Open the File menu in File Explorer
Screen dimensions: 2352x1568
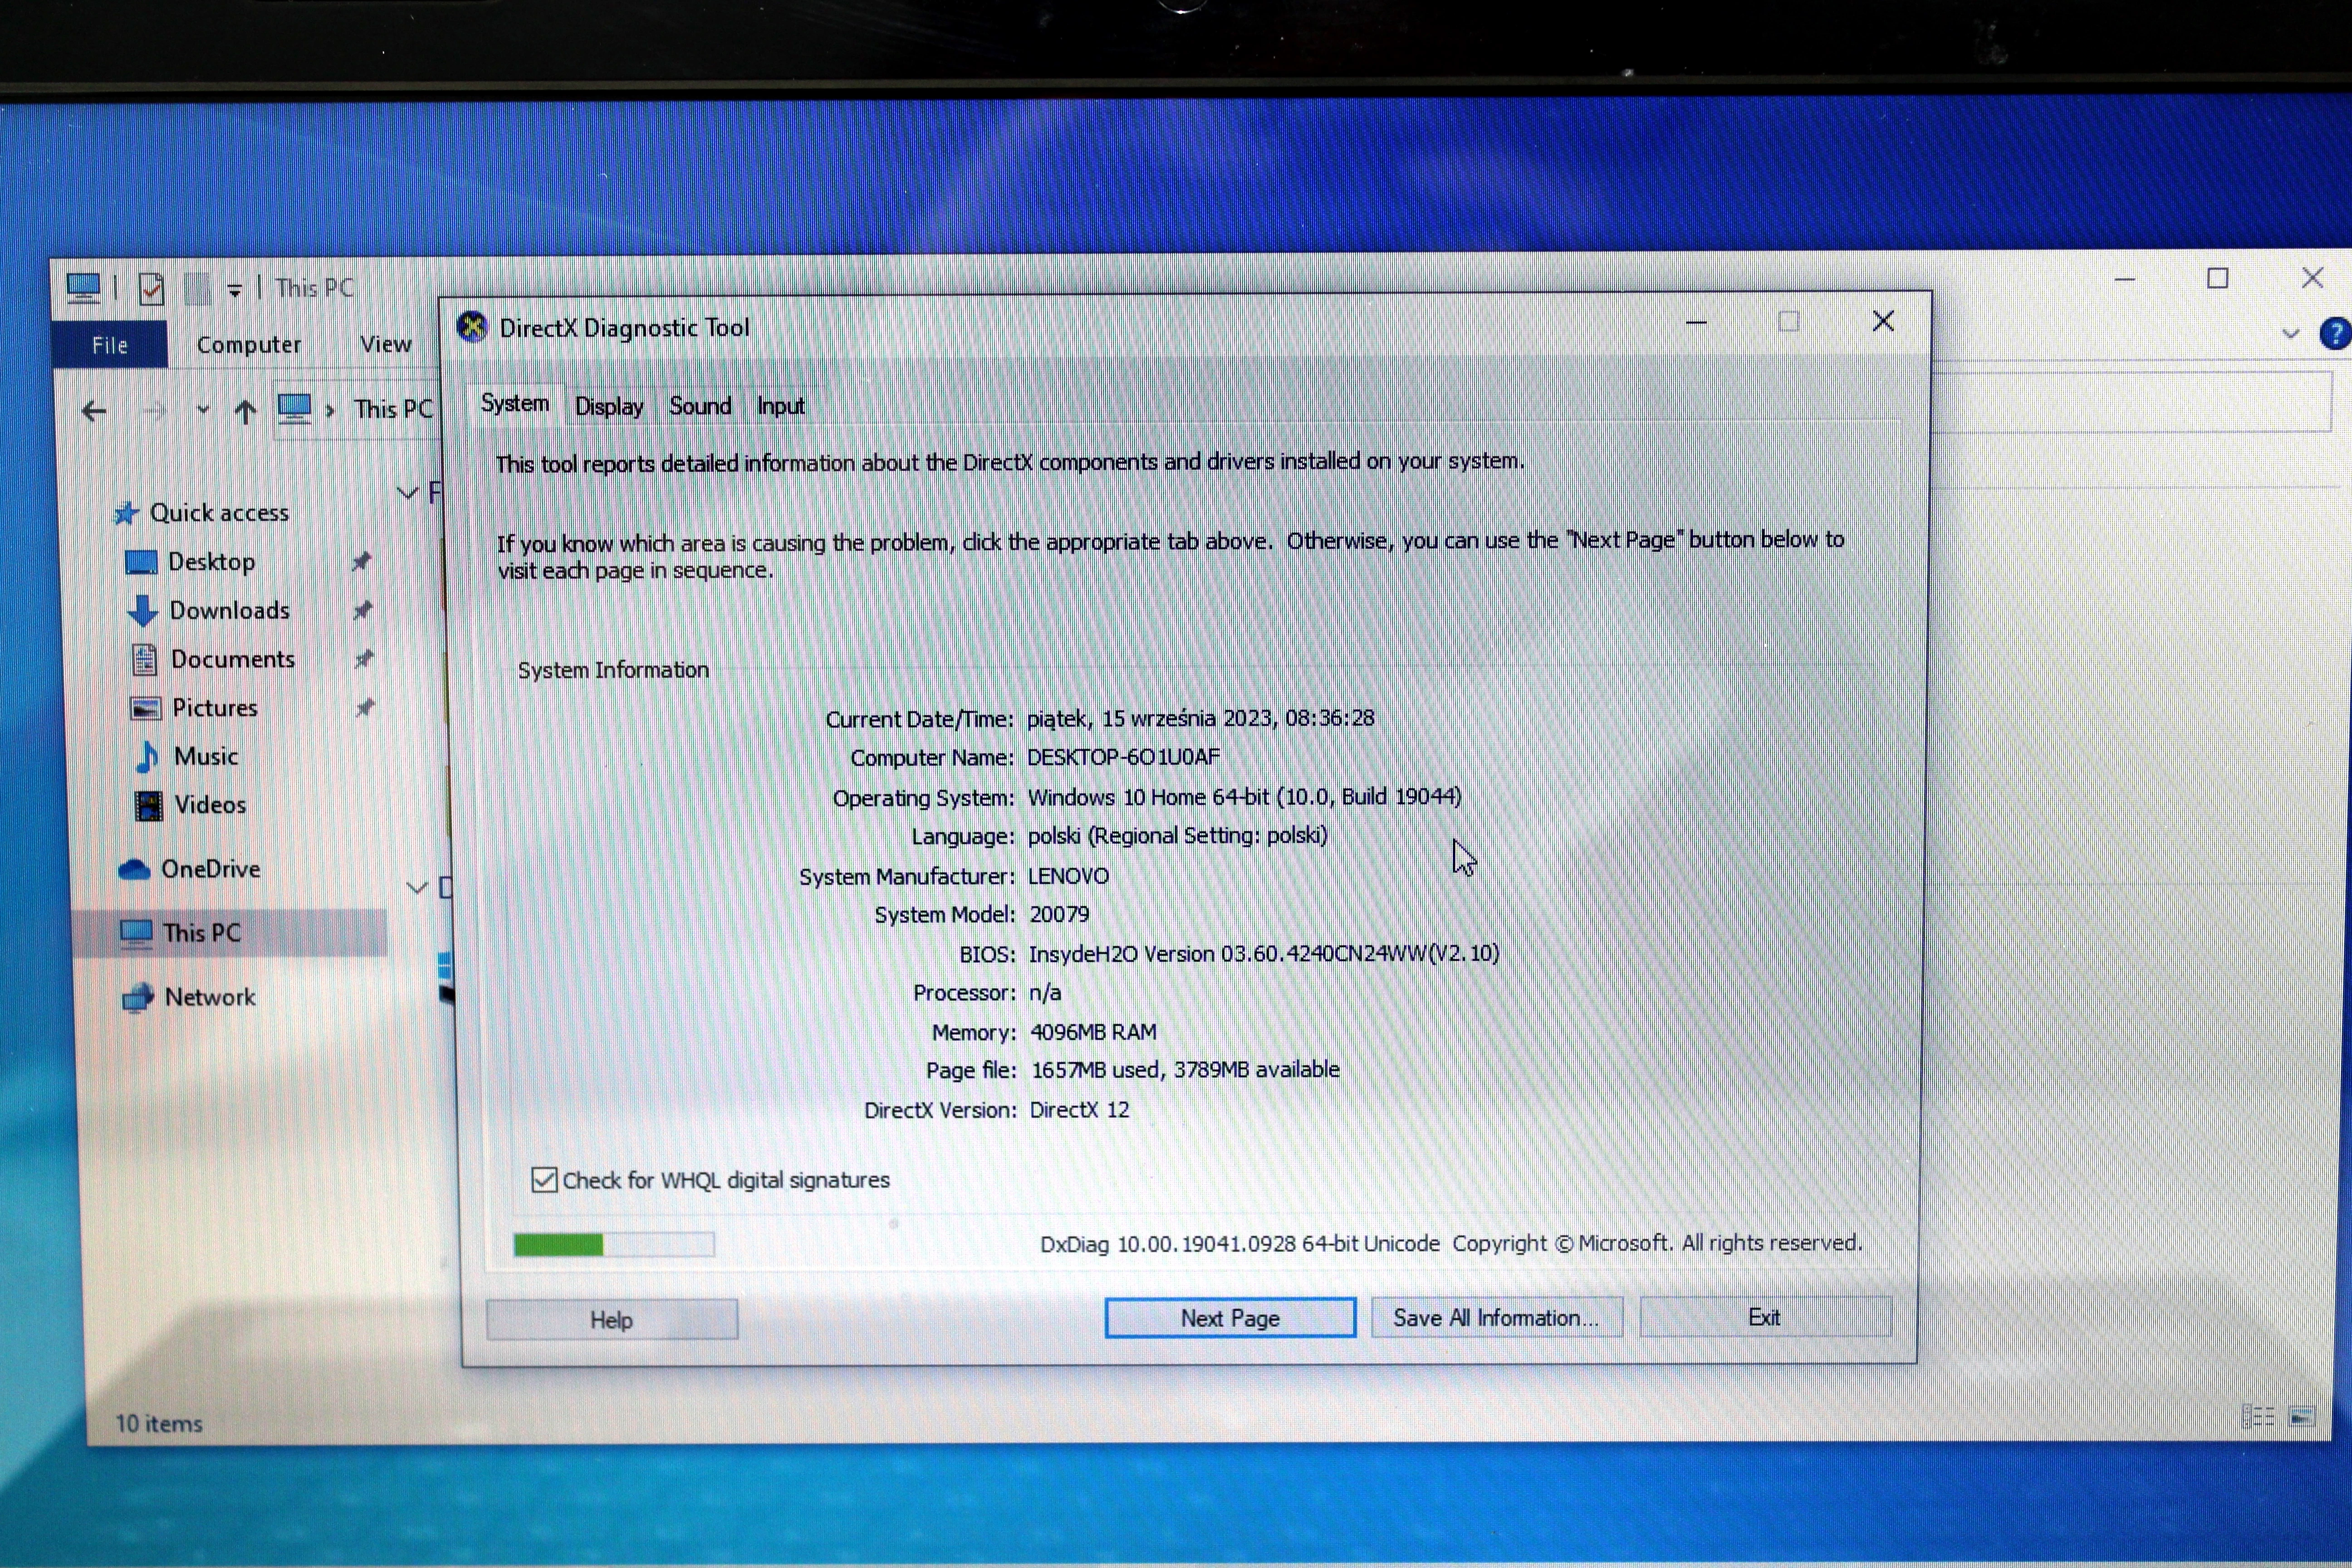[110, 345]
